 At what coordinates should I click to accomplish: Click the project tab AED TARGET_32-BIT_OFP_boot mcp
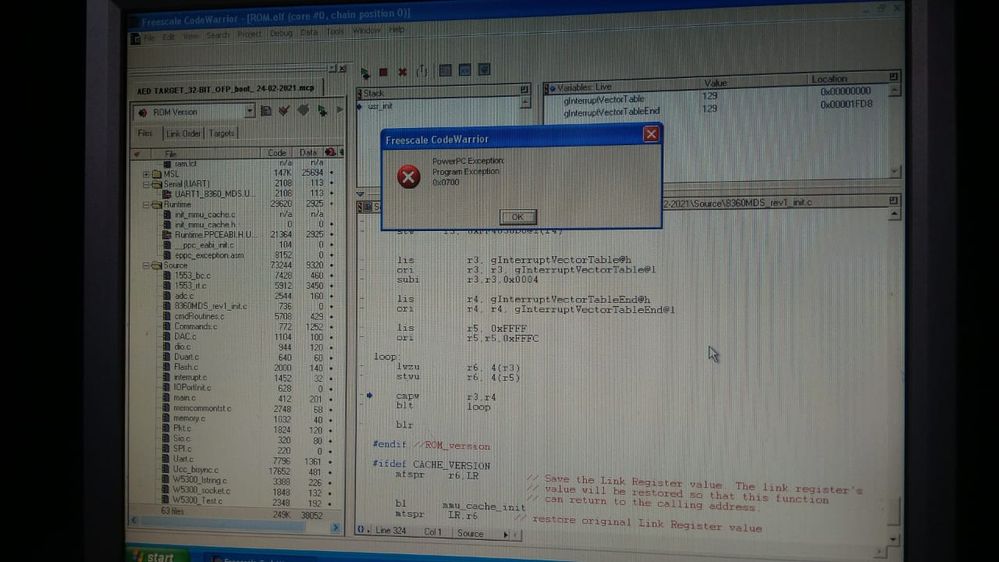pos(226,88)
